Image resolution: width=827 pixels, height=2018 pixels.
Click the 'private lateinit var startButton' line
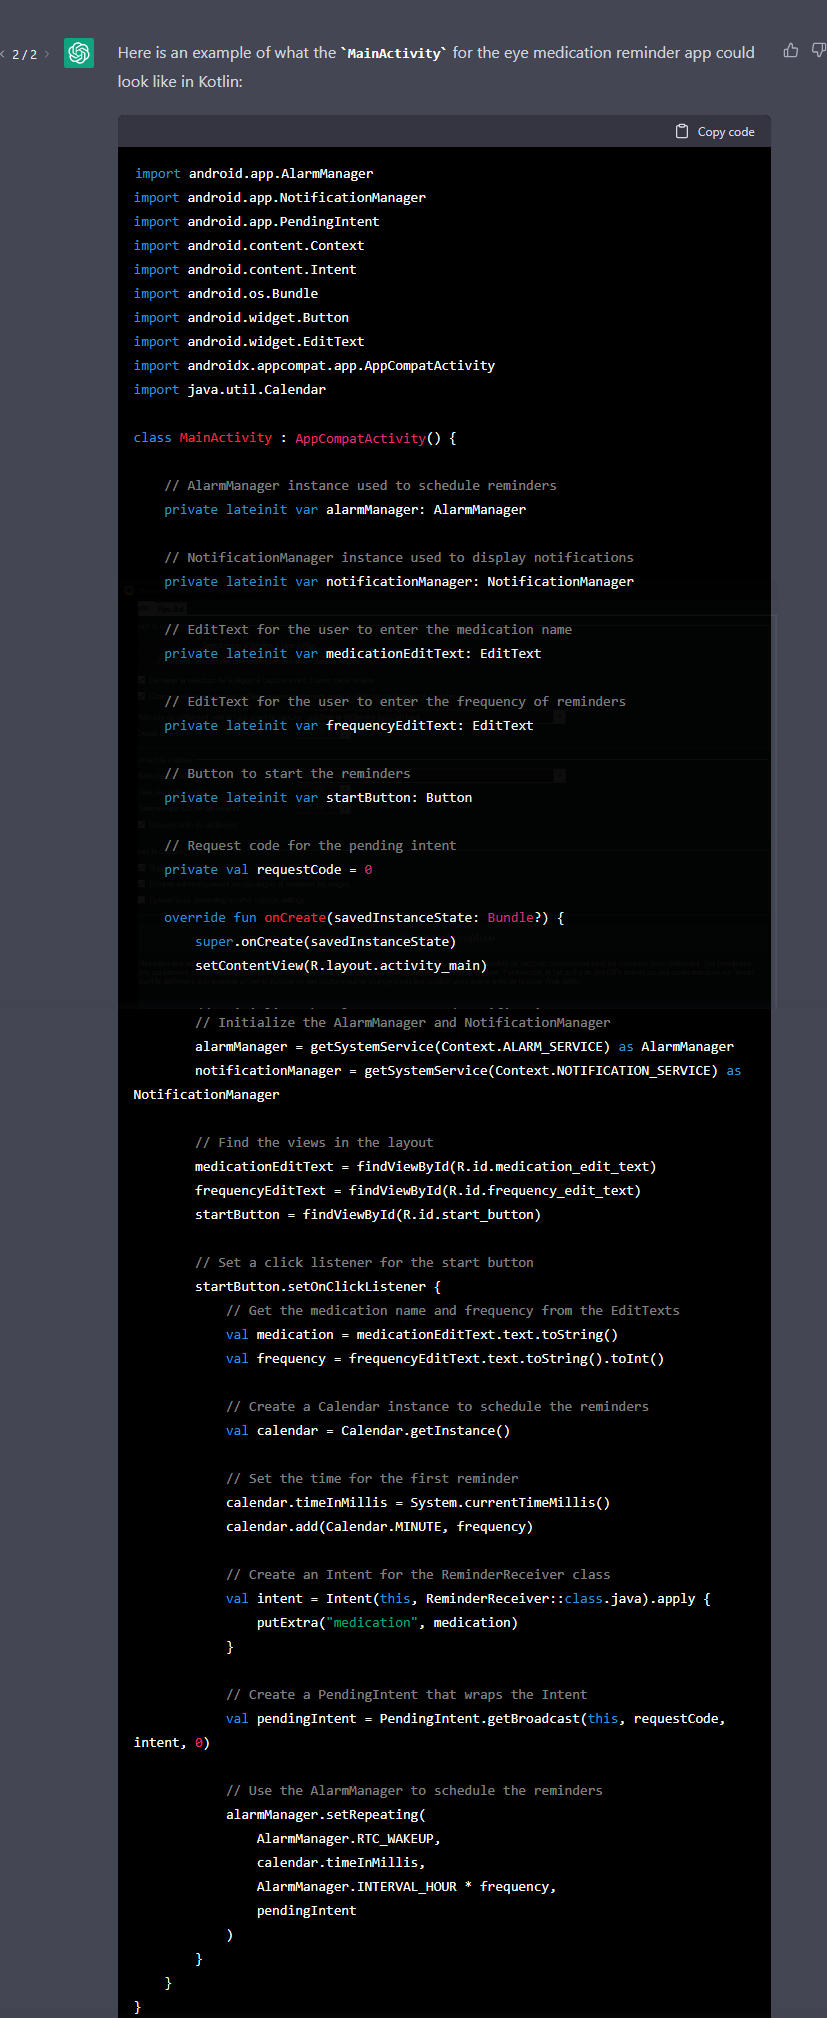click(x=318, y=797)
